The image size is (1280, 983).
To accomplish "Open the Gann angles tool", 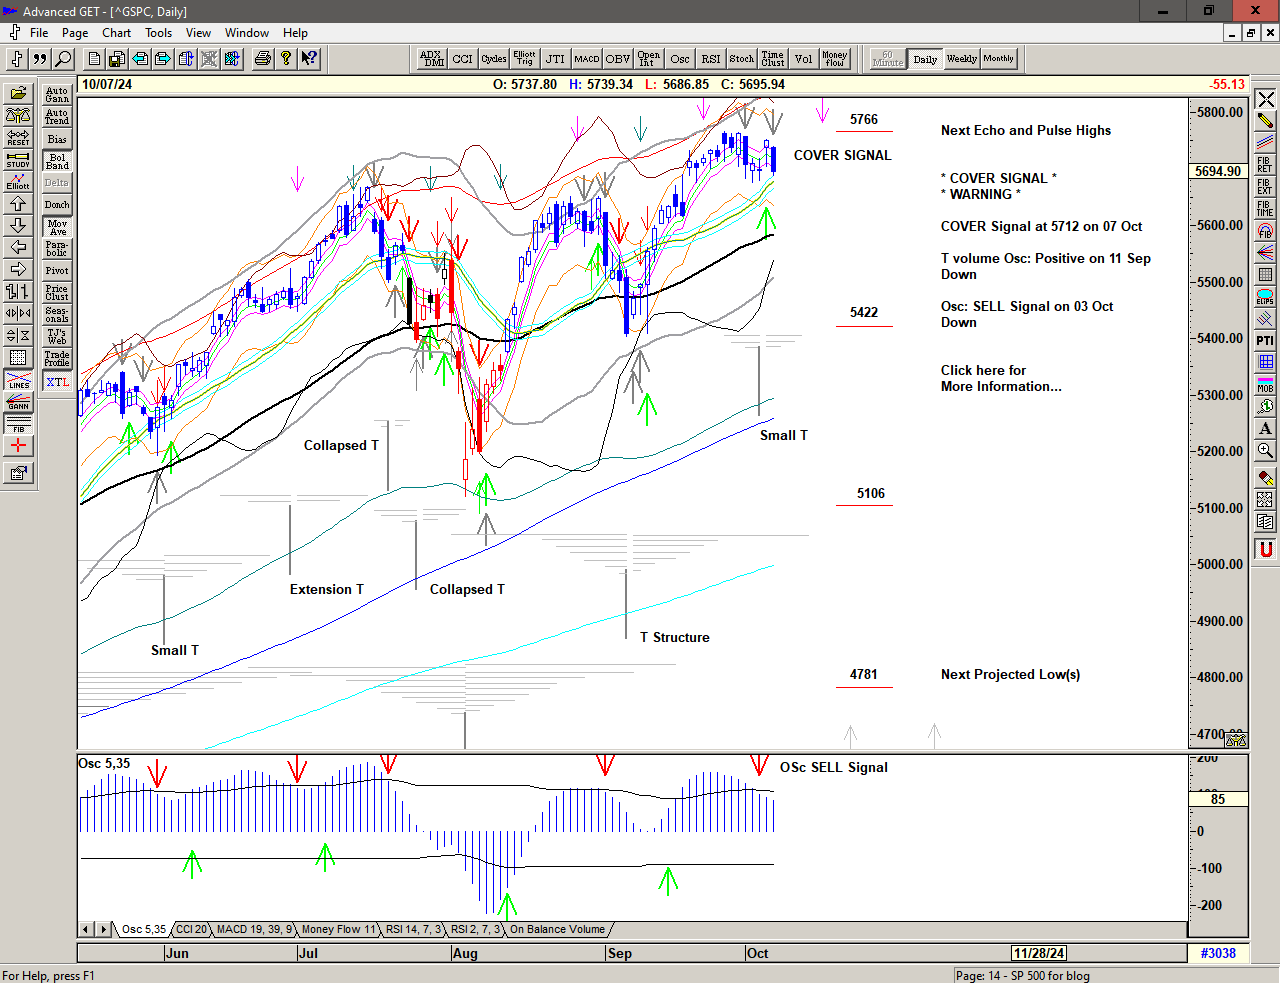I will (x=18, y=403).
